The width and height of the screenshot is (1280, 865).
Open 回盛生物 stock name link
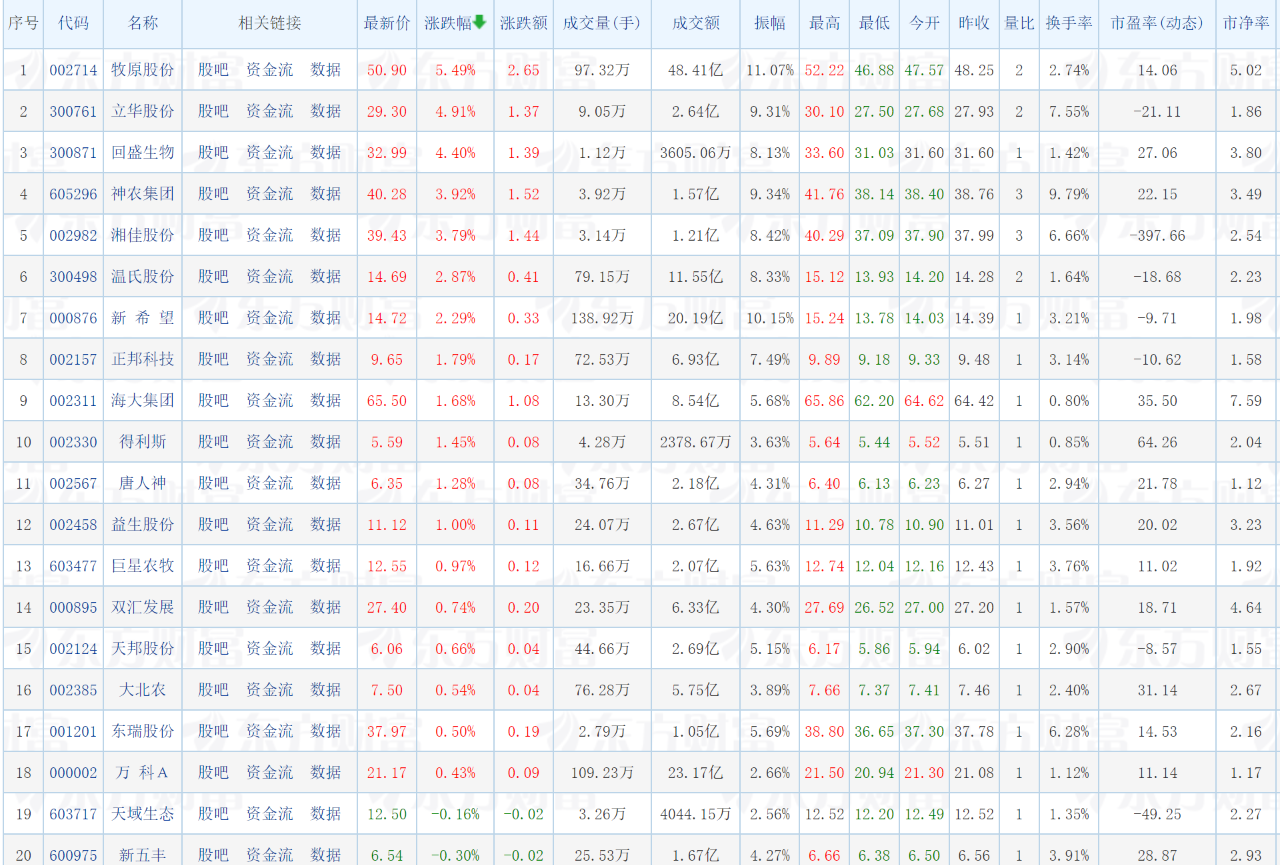(143, 152)
